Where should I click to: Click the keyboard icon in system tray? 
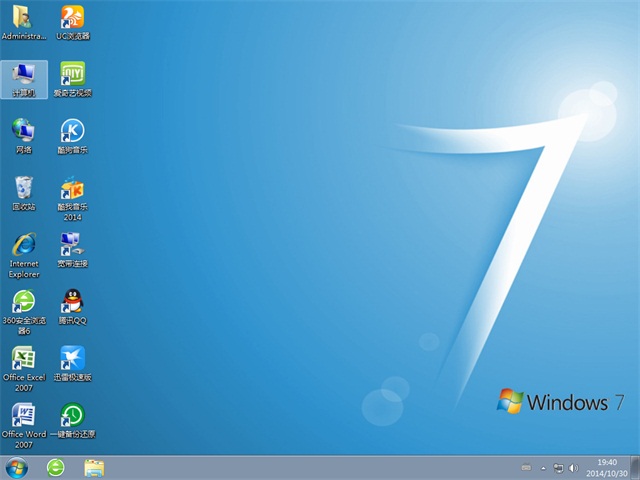(527, 468)
